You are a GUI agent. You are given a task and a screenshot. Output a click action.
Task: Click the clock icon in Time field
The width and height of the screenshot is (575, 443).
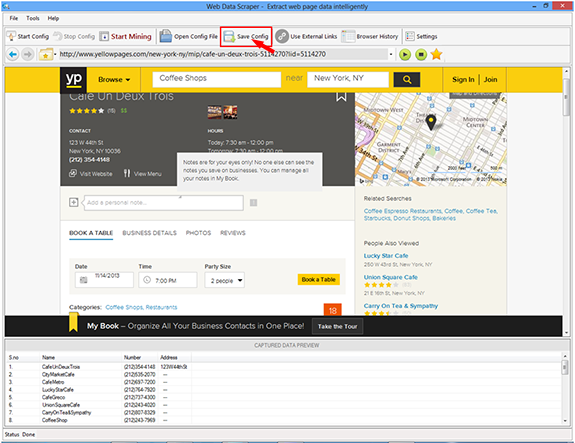(x=147, y=280)
